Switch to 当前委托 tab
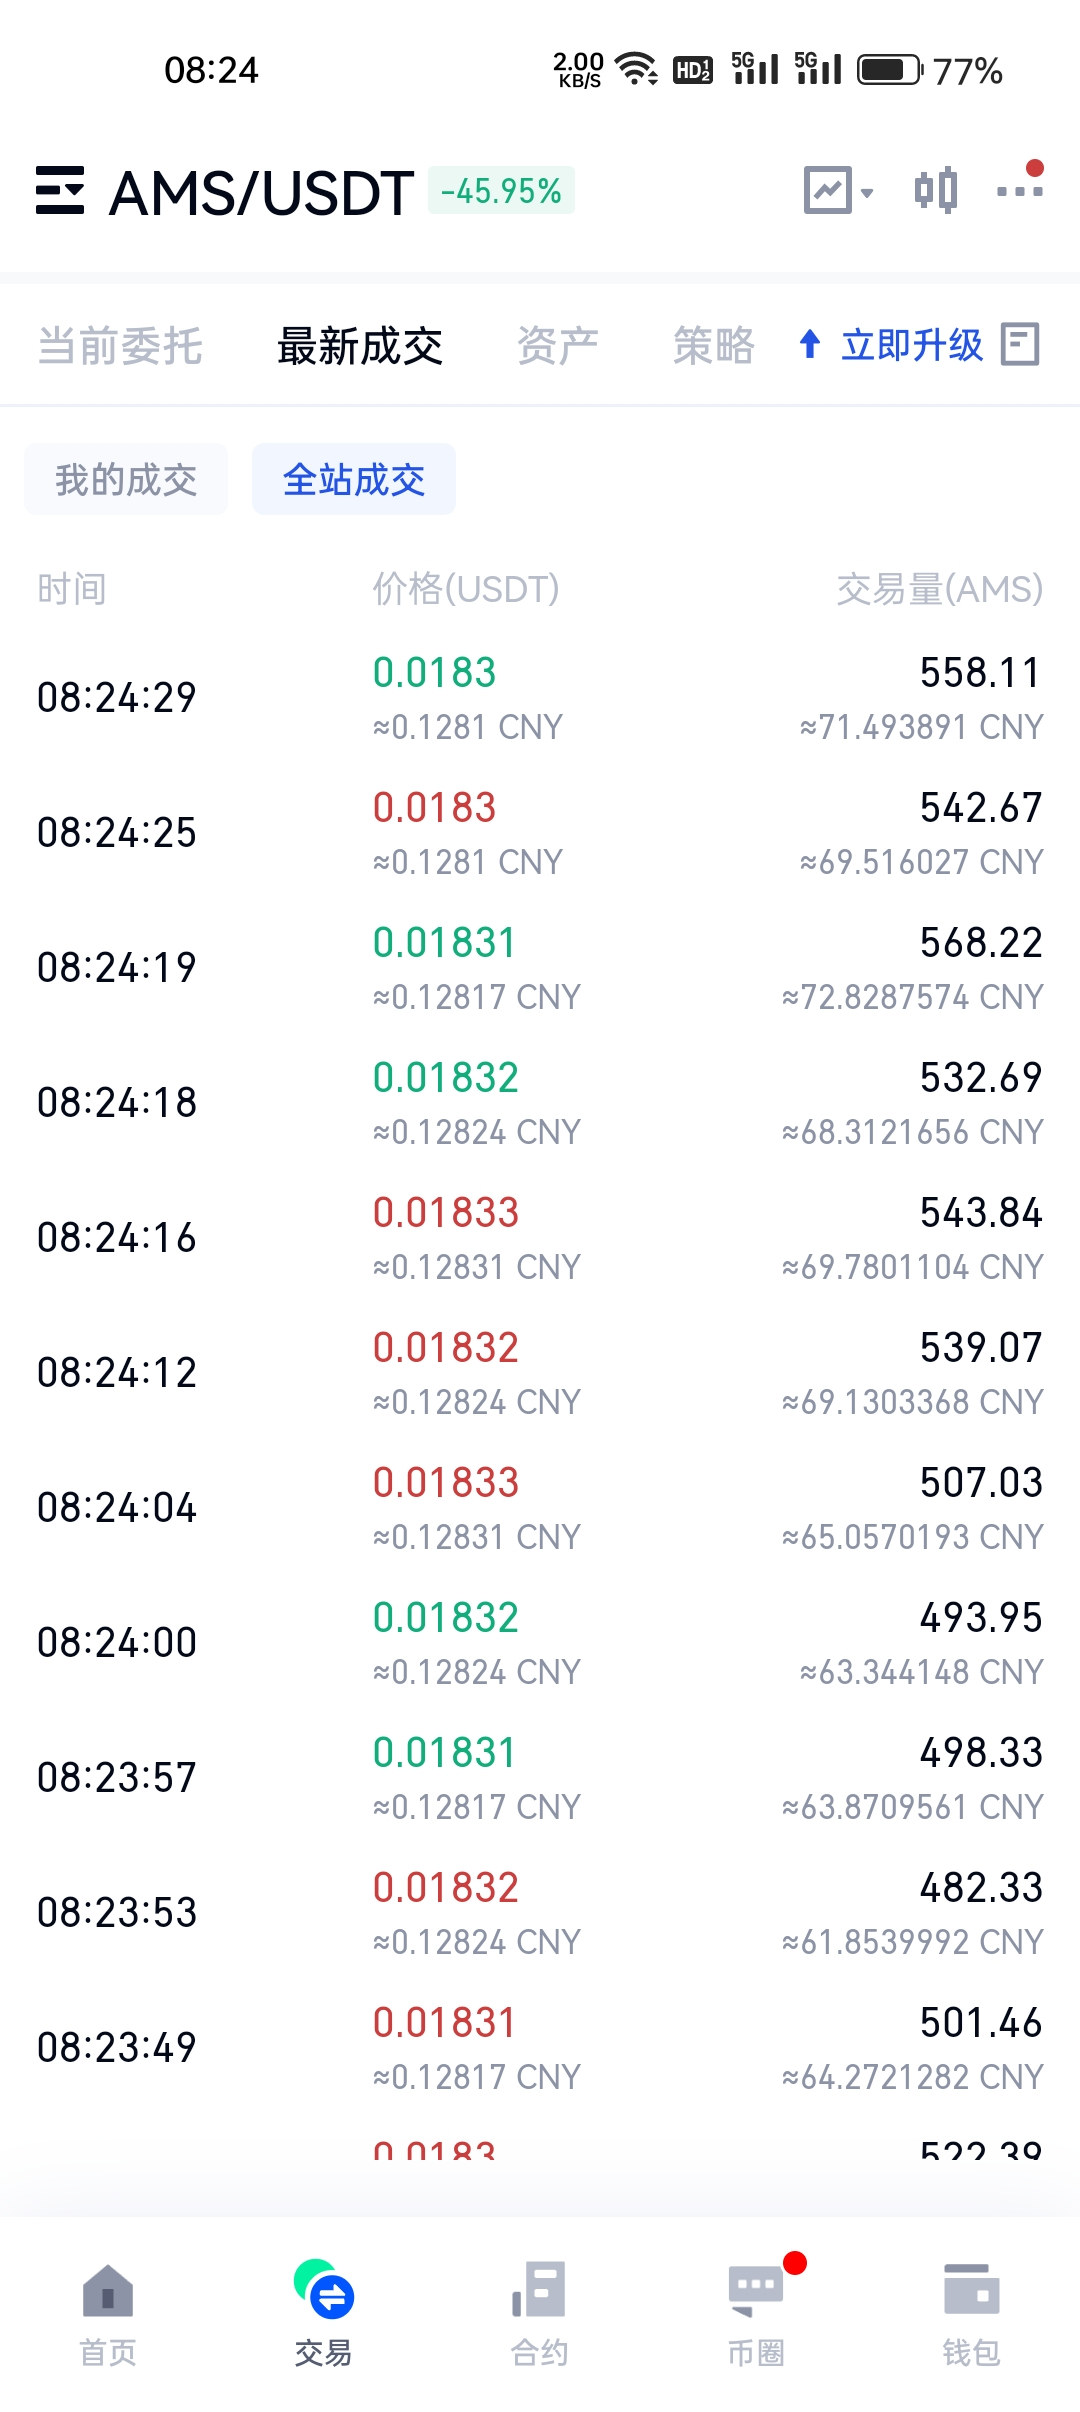1080x2412 pixels. pos(120,346)
